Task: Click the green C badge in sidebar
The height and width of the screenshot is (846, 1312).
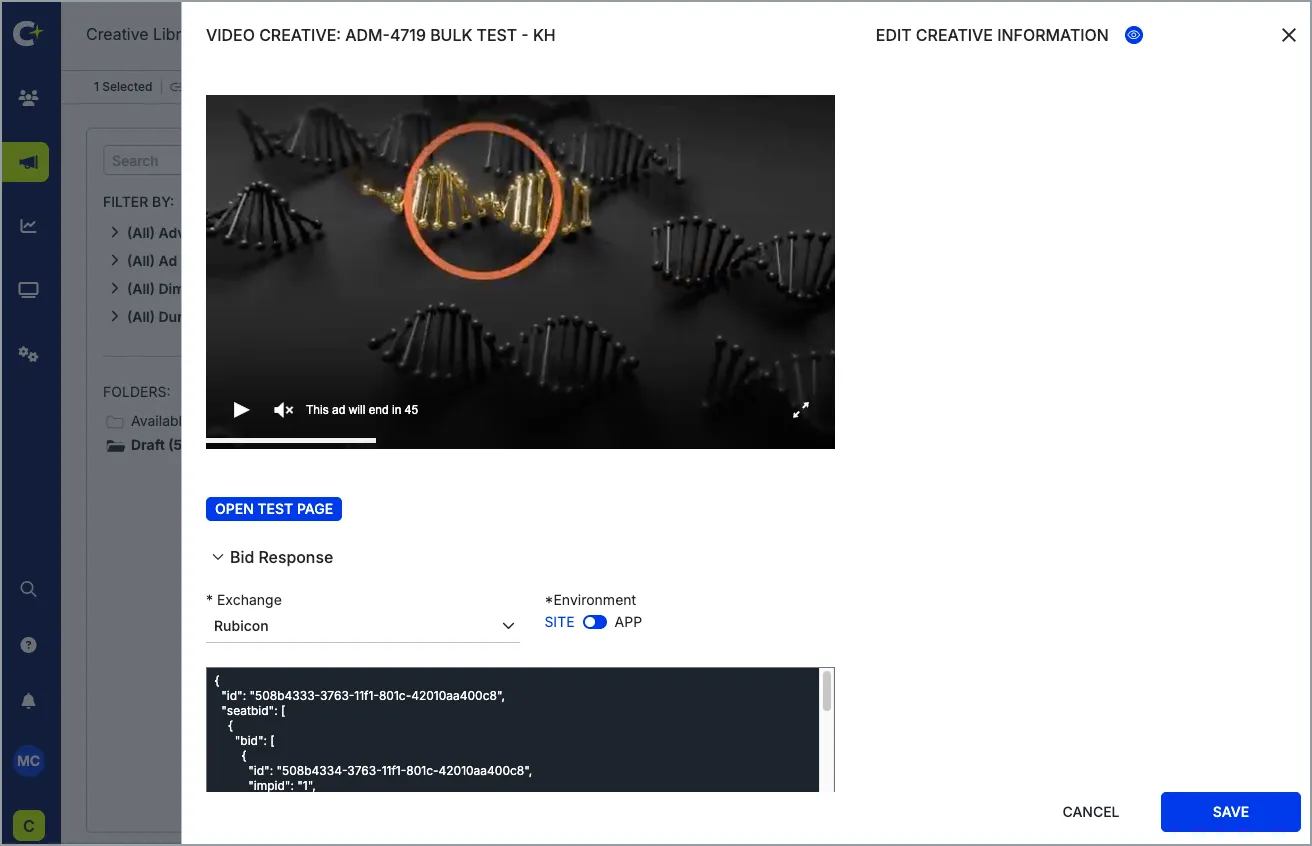Action: pyautogui.click(x=29, y=825)
